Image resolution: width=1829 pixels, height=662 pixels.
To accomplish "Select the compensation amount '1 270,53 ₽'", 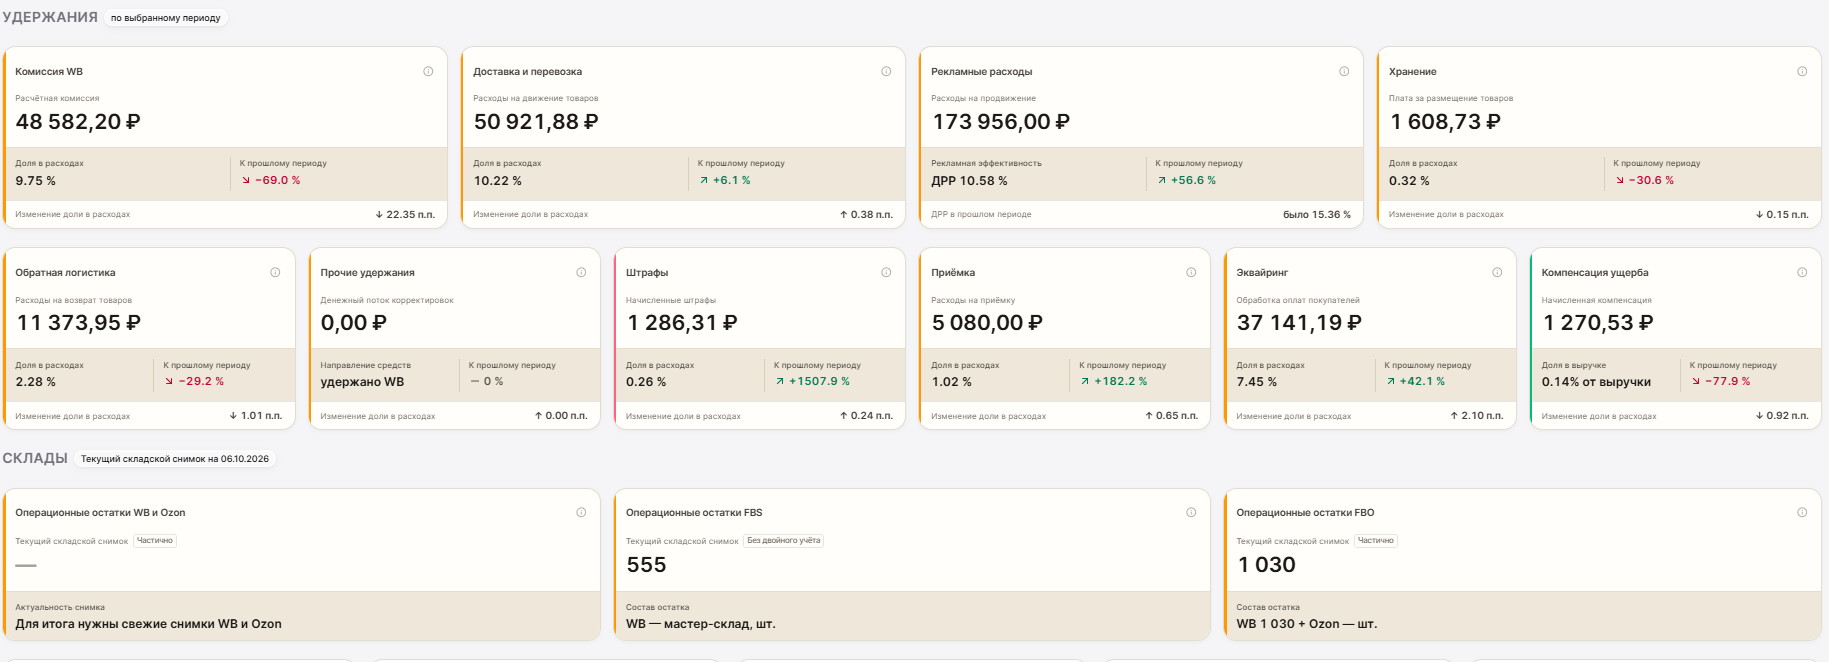I will point(1598,323).
